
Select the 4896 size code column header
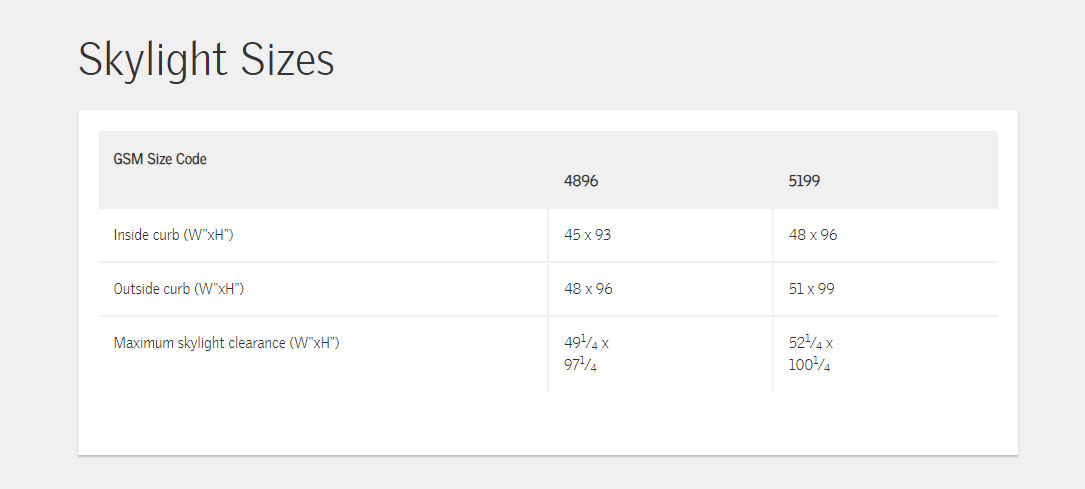click(x=581, y=181)
